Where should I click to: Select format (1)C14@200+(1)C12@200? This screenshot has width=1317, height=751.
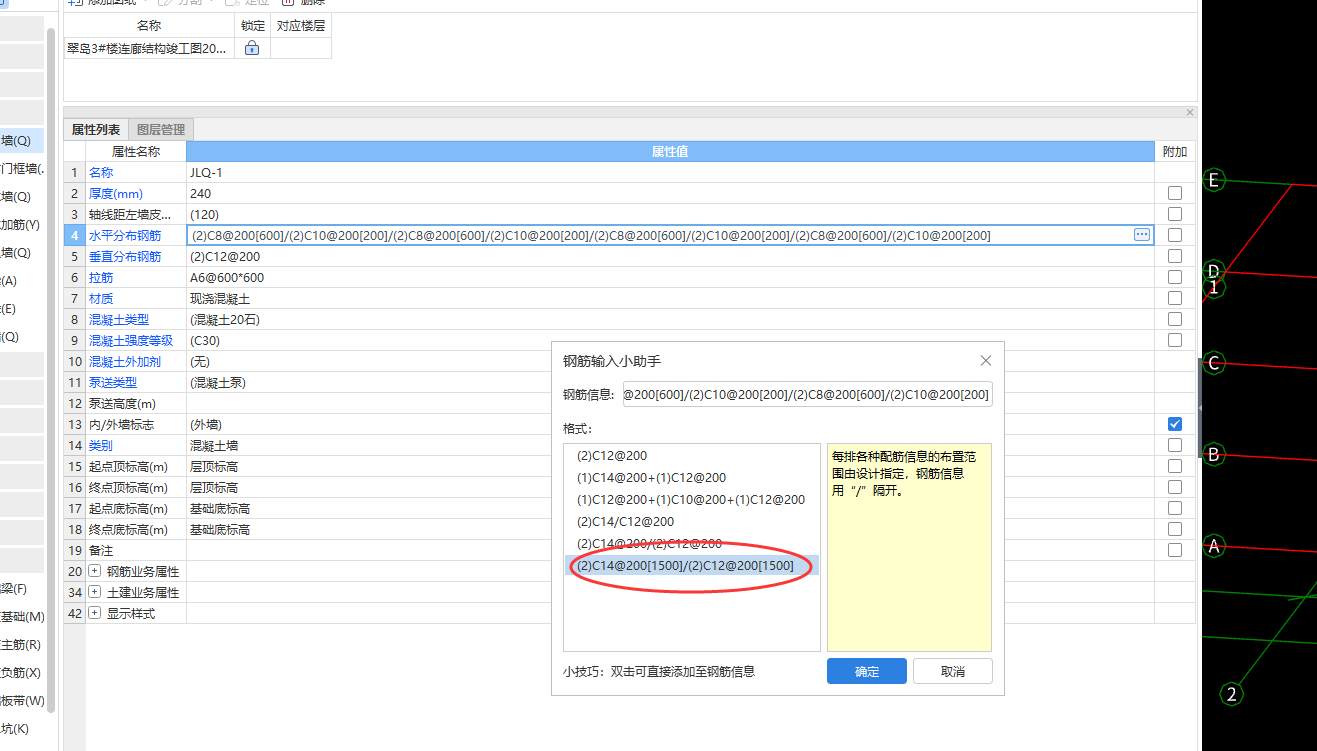coord(691,478)
